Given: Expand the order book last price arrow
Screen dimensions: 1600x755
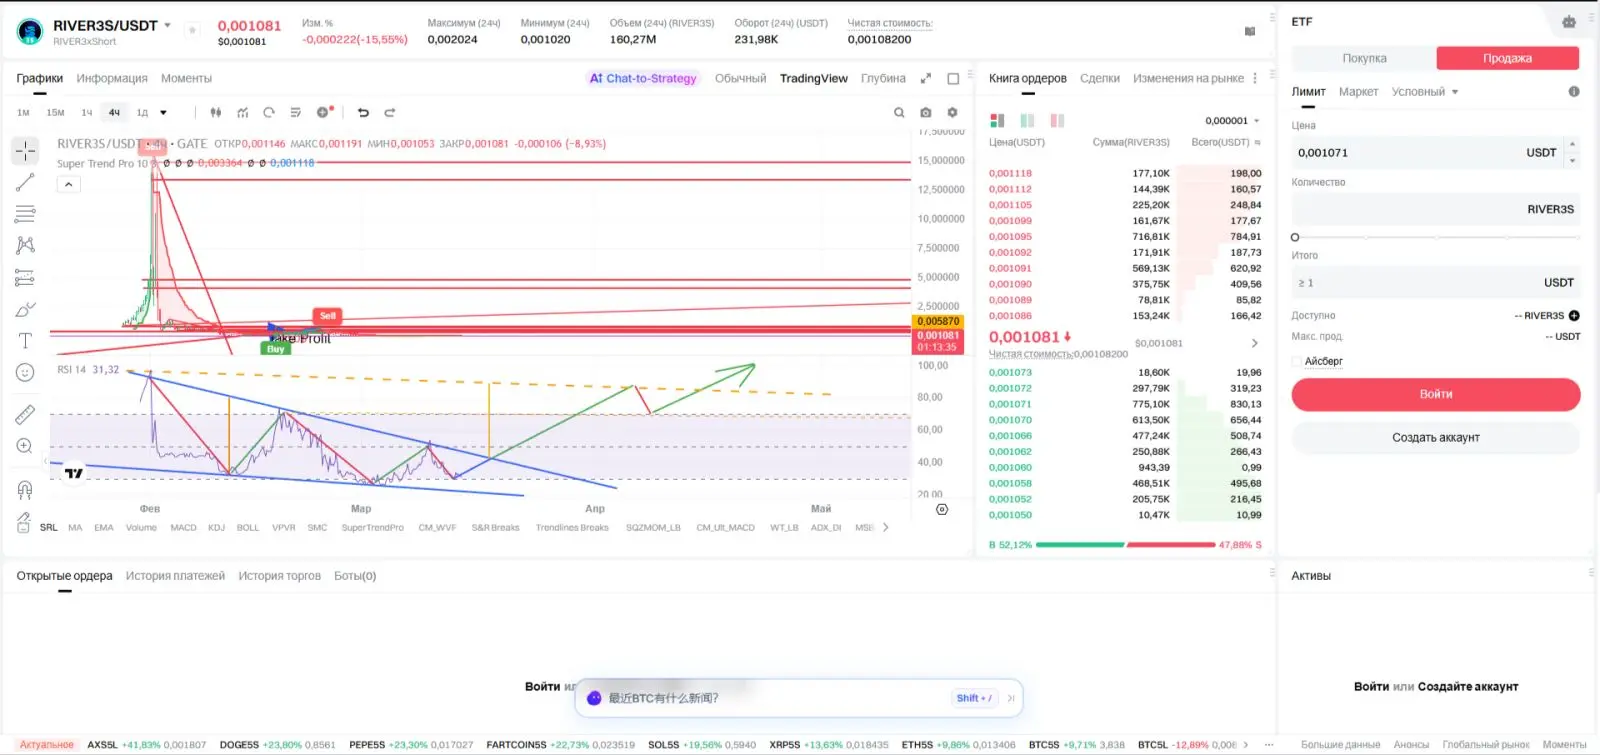Looking at the screenshot, I should tap(1255, 343).
